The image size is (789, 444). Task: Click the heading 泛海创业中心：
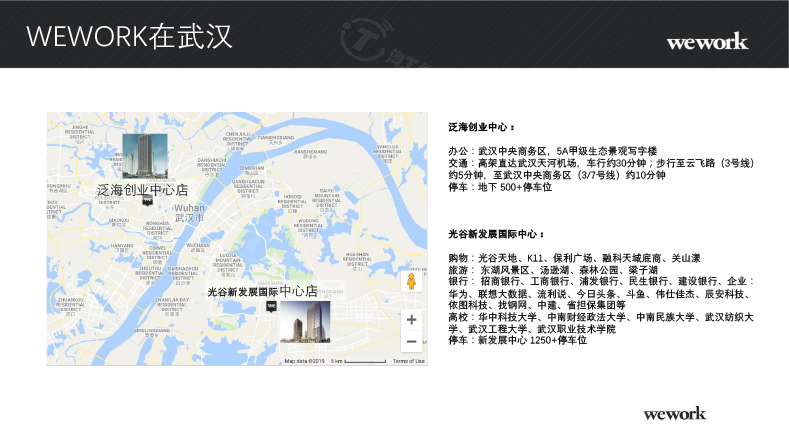coord(482,127)
